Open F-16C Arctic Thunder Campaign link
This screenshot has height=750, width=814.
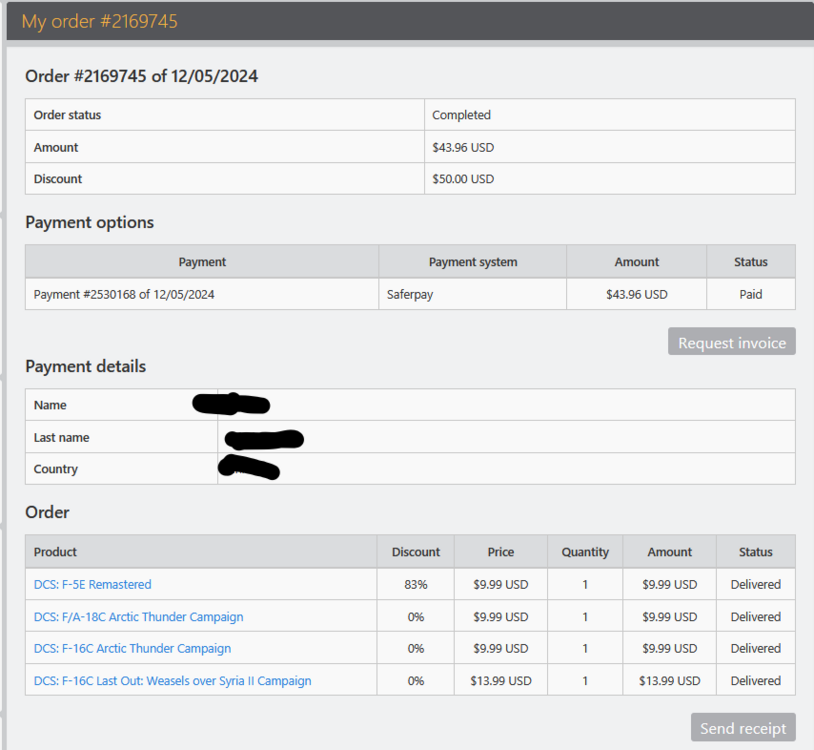(132, 648)
